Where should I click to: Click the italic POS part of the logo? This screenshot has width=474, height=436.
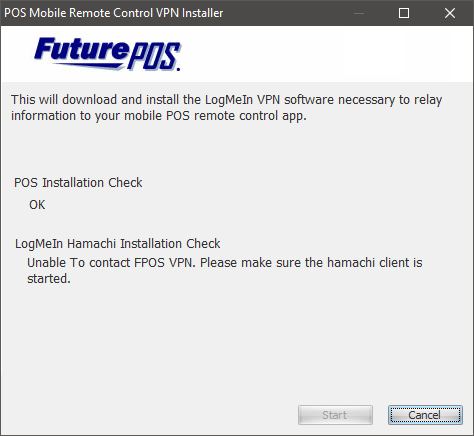tap(154, 56)
